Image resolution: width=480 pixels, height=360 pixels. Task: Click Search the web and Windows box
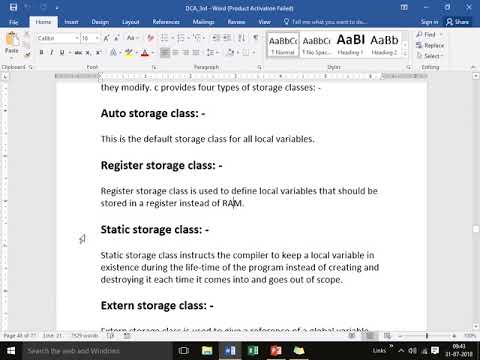(97, 351)
